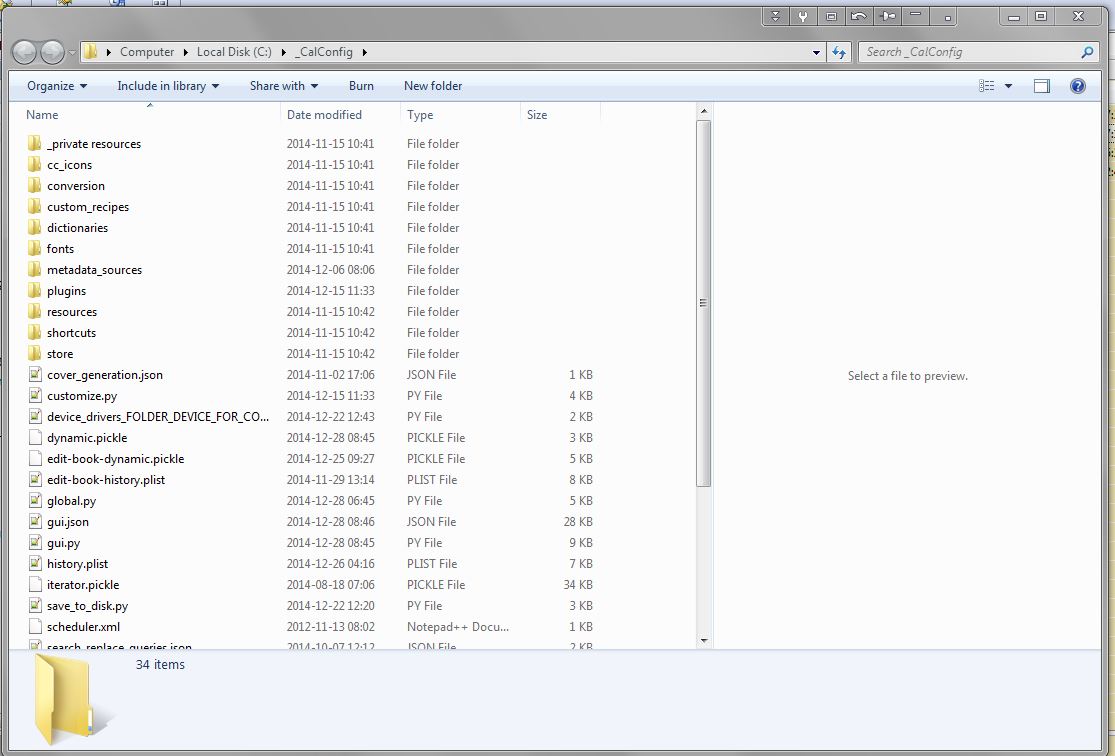The width and height of the screenshot is (1115, 756).
Task: Select the custom_recipes folder name
Action: 88,207
